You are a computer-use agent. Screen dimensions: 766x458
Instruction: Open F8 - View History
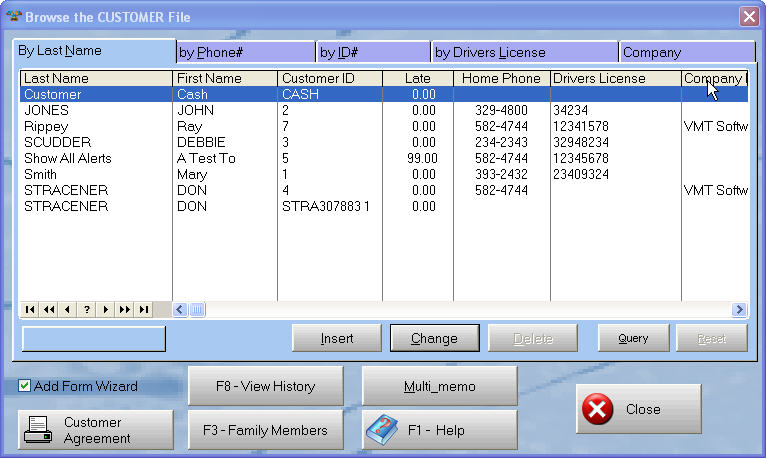(265, 386)
